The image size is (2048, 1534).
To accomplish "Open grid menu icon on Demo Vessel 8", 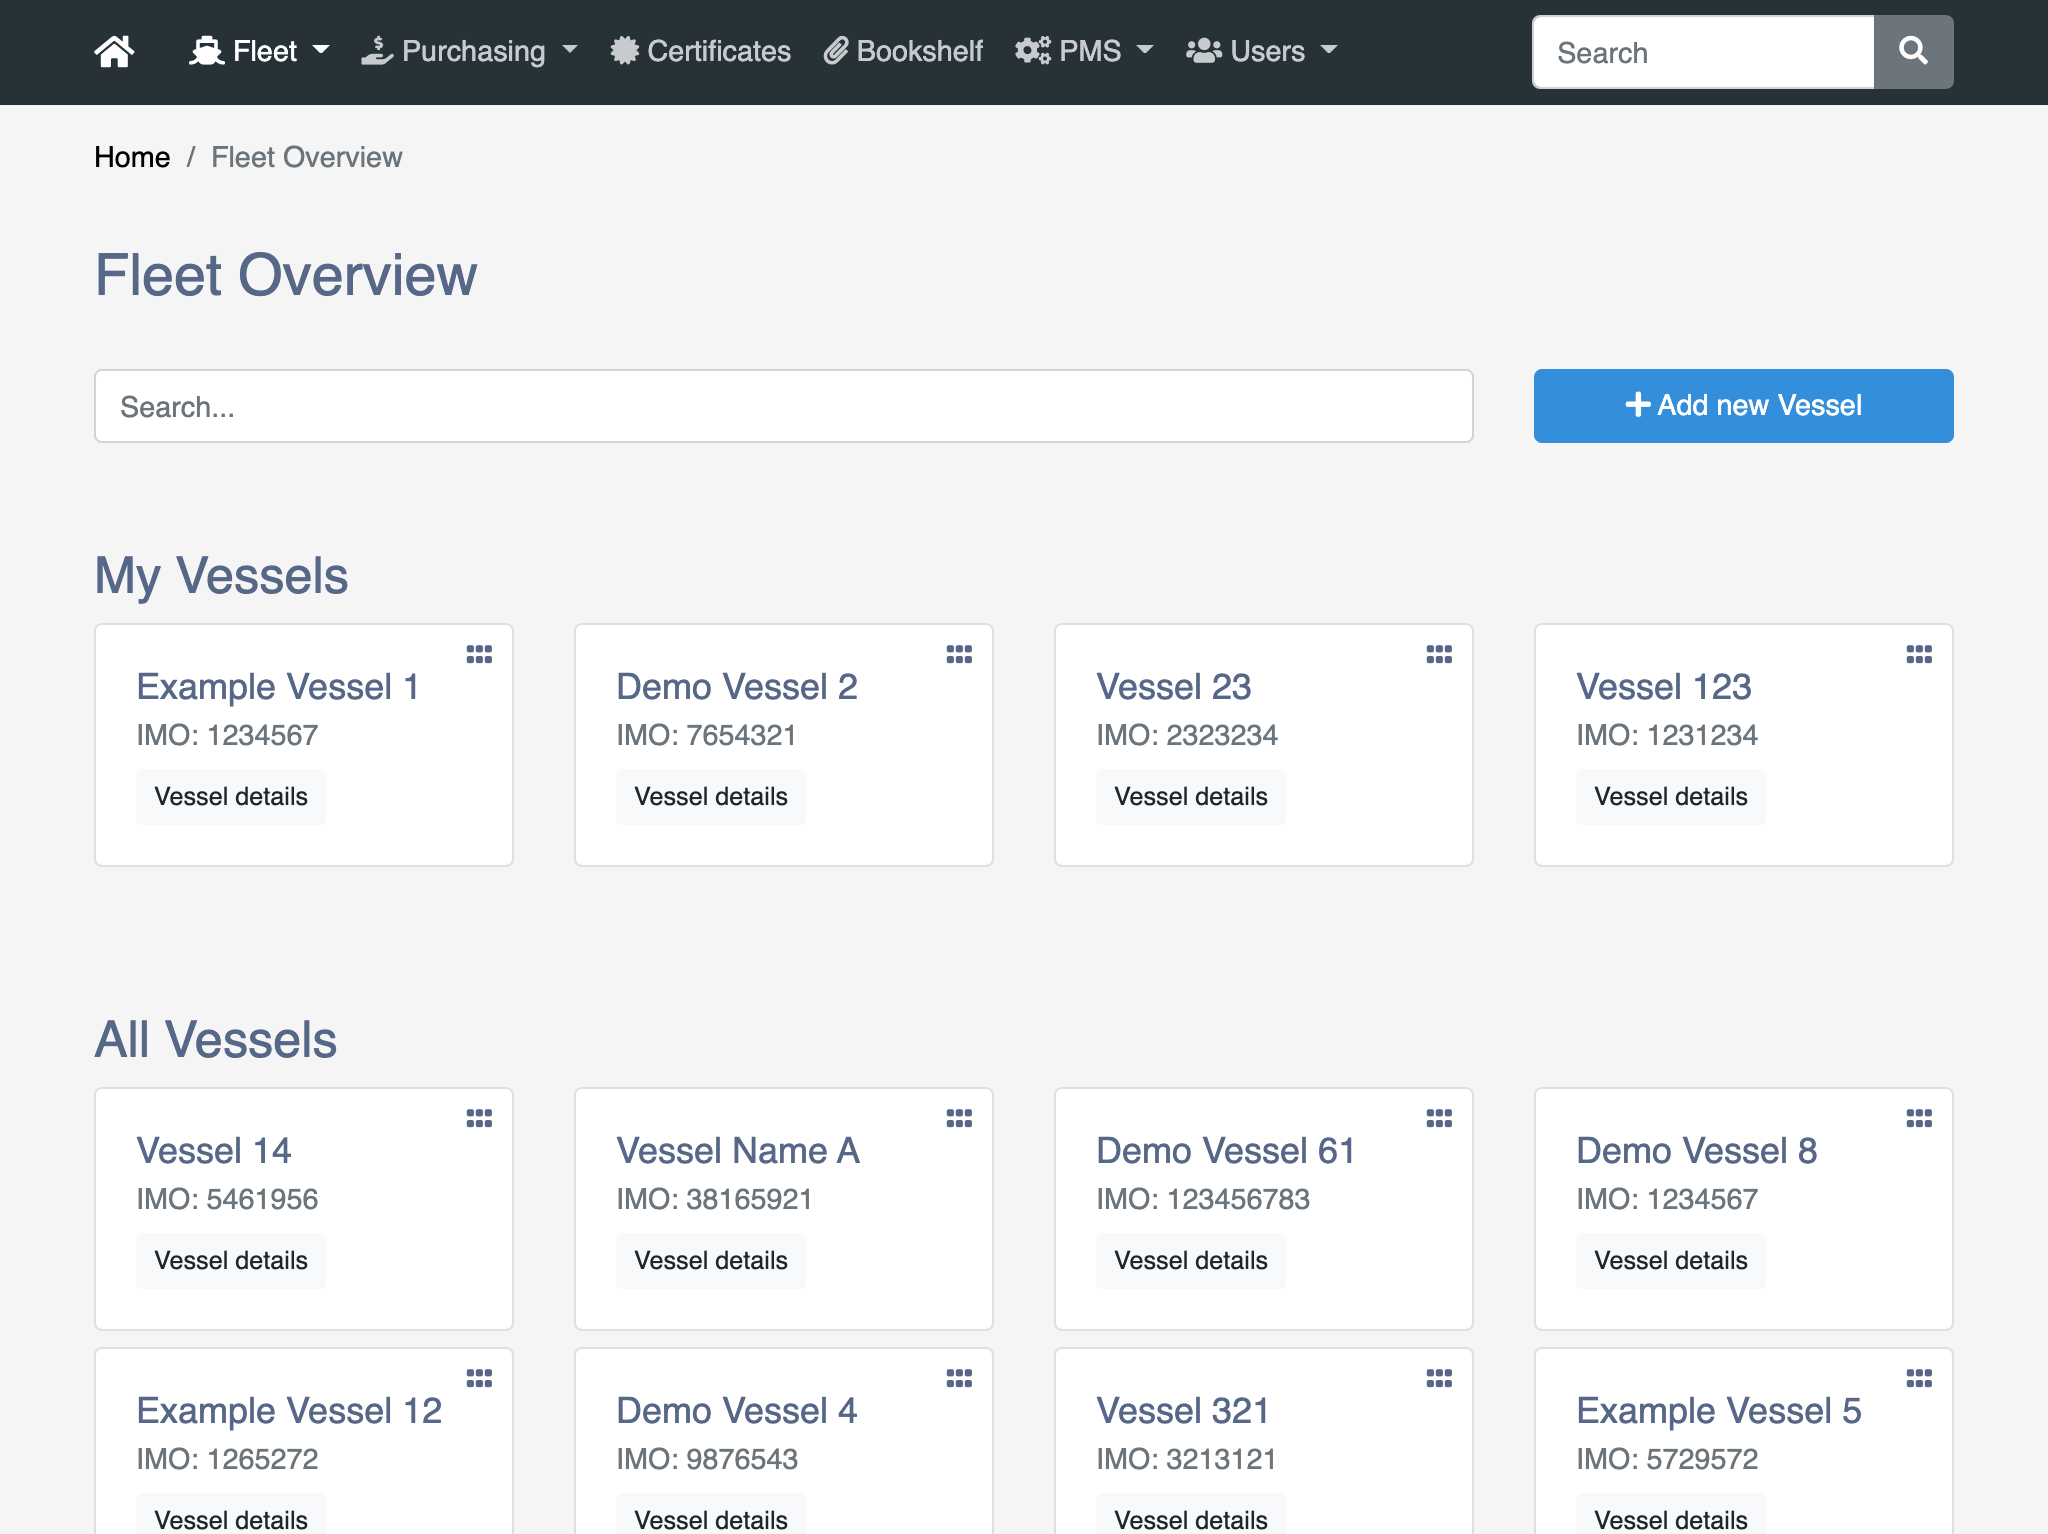I will (1919, 1118).
